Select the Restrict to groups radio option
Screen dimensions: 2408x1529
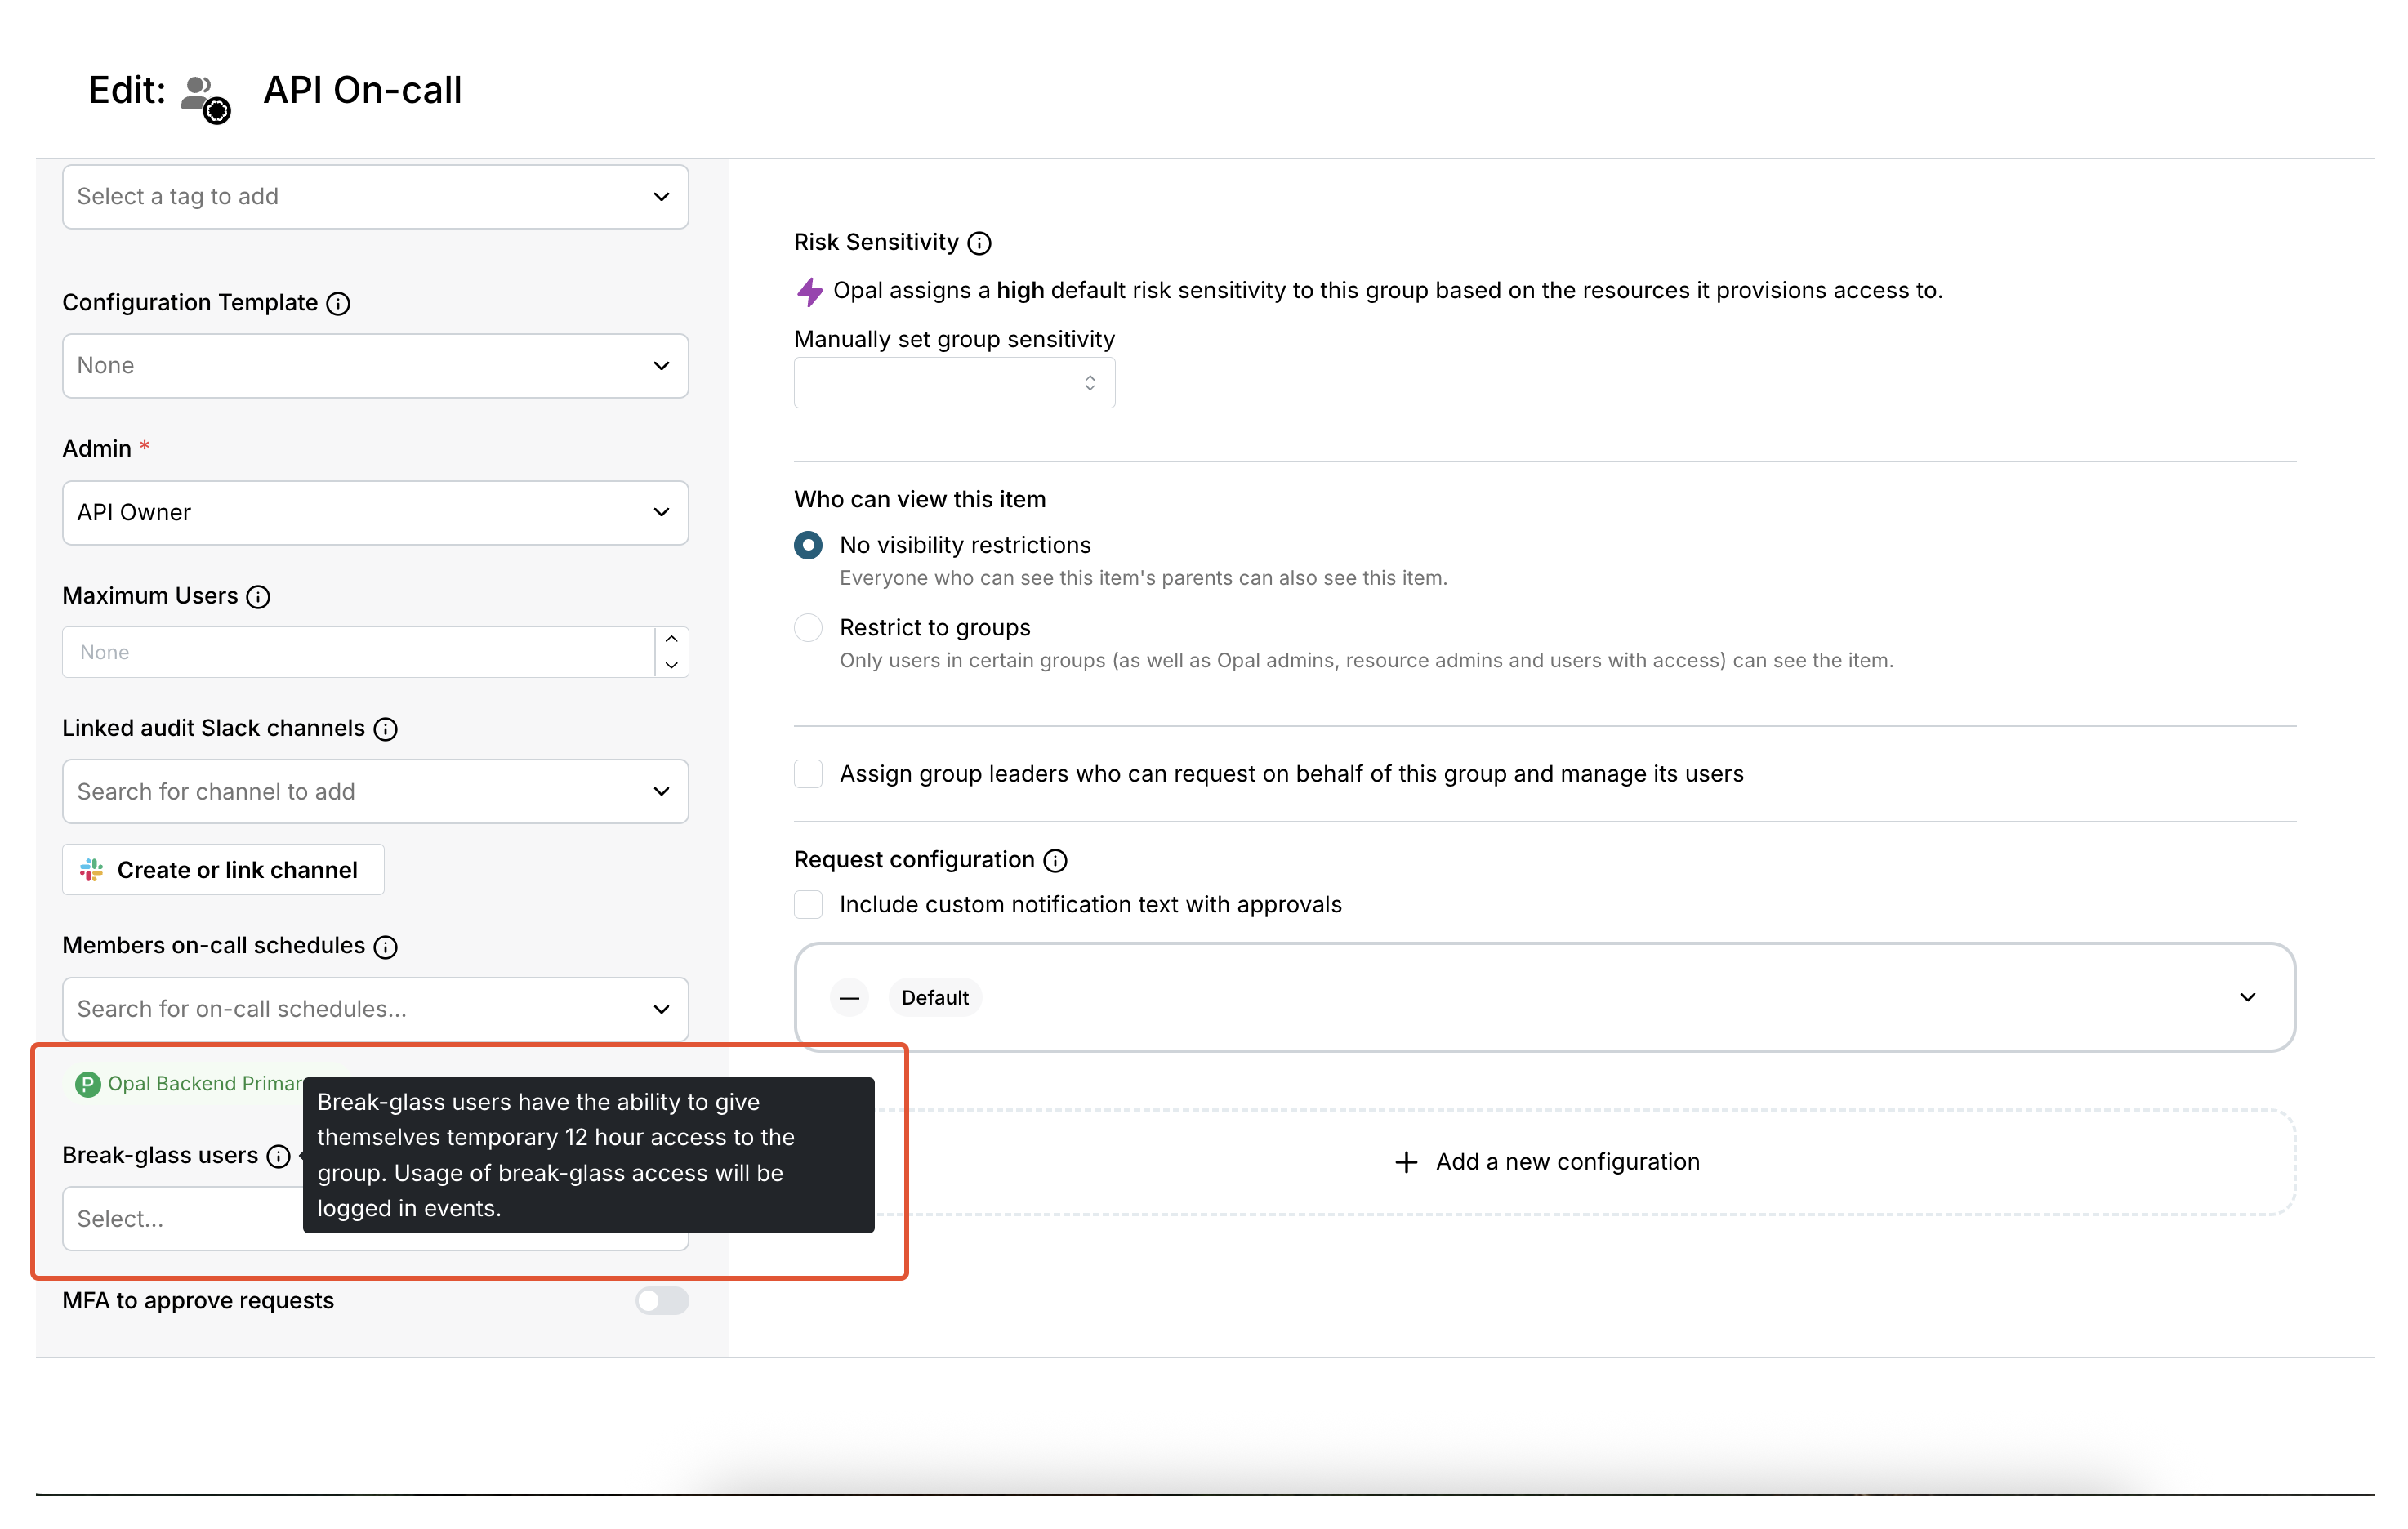808,628
